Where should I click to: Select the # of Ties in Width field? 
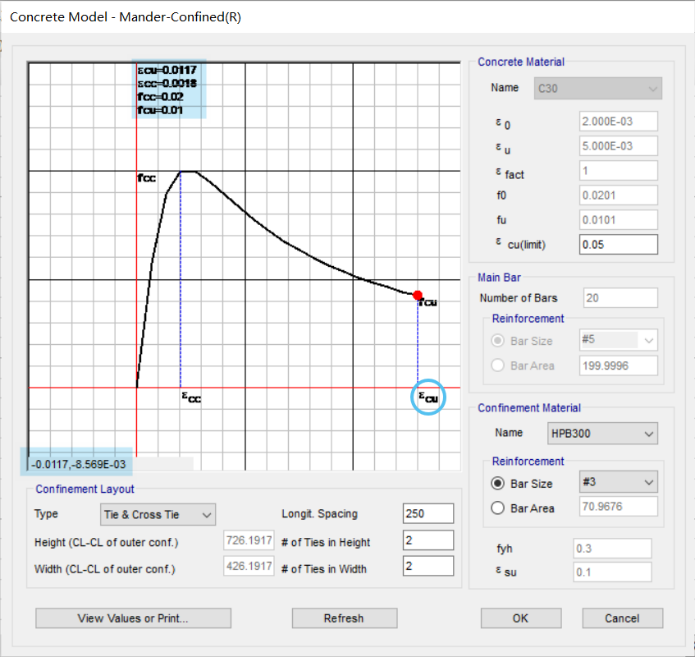(x=428, y=566)
